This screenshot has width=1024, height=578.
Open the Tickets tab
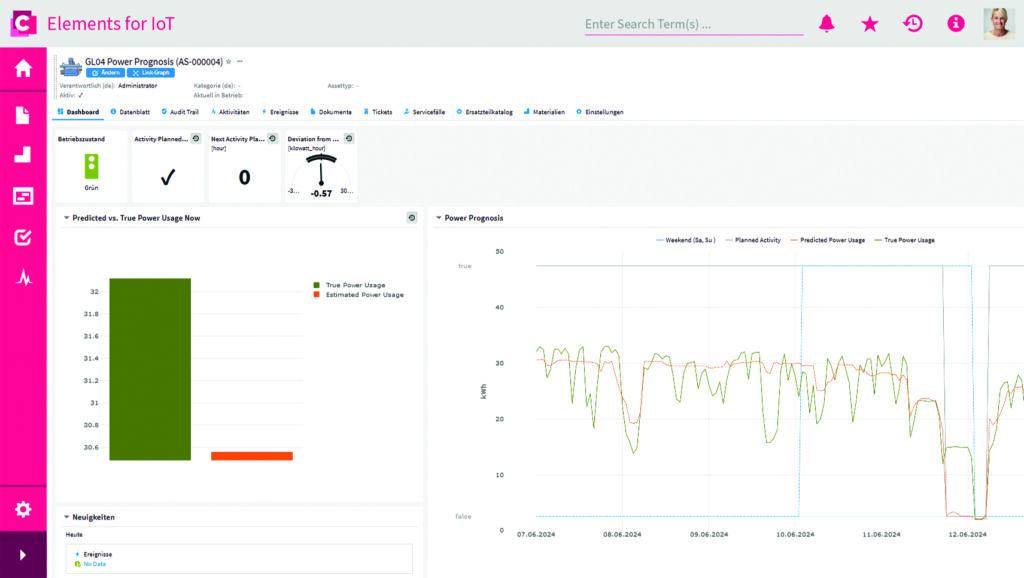[x=378, y=112]
